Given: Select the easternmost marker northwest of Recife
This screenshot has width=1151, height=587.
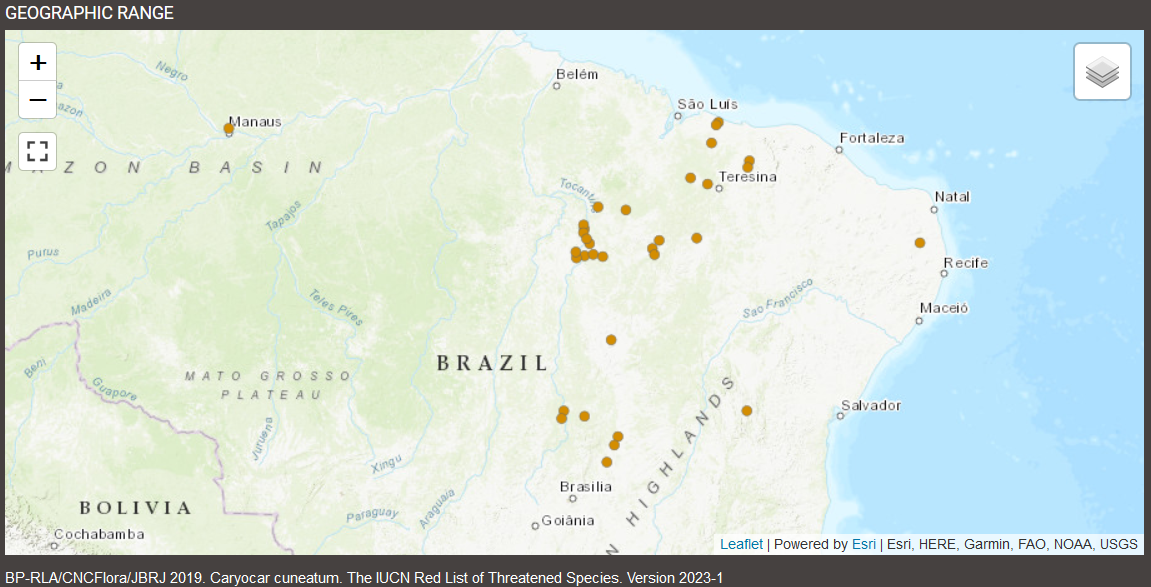Looking at the screenshot, I should click(920, 243).
